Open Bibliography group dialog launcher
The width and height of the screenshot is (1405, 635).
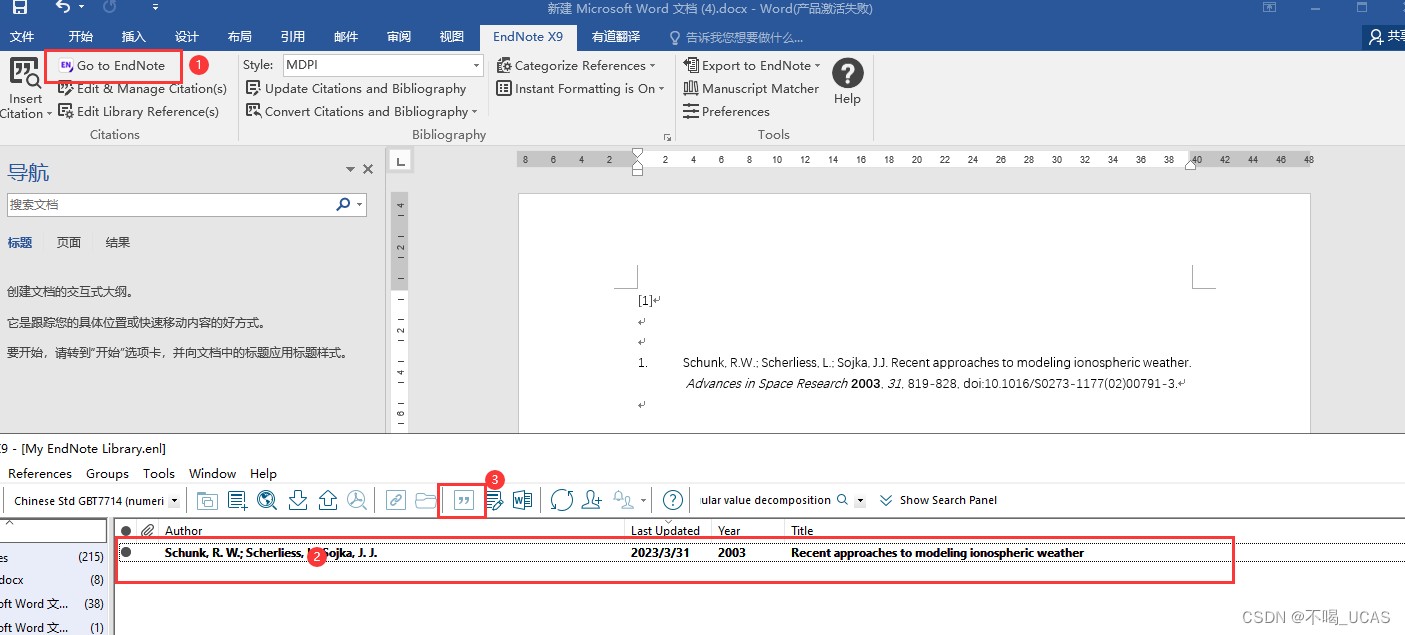(667, 137)
